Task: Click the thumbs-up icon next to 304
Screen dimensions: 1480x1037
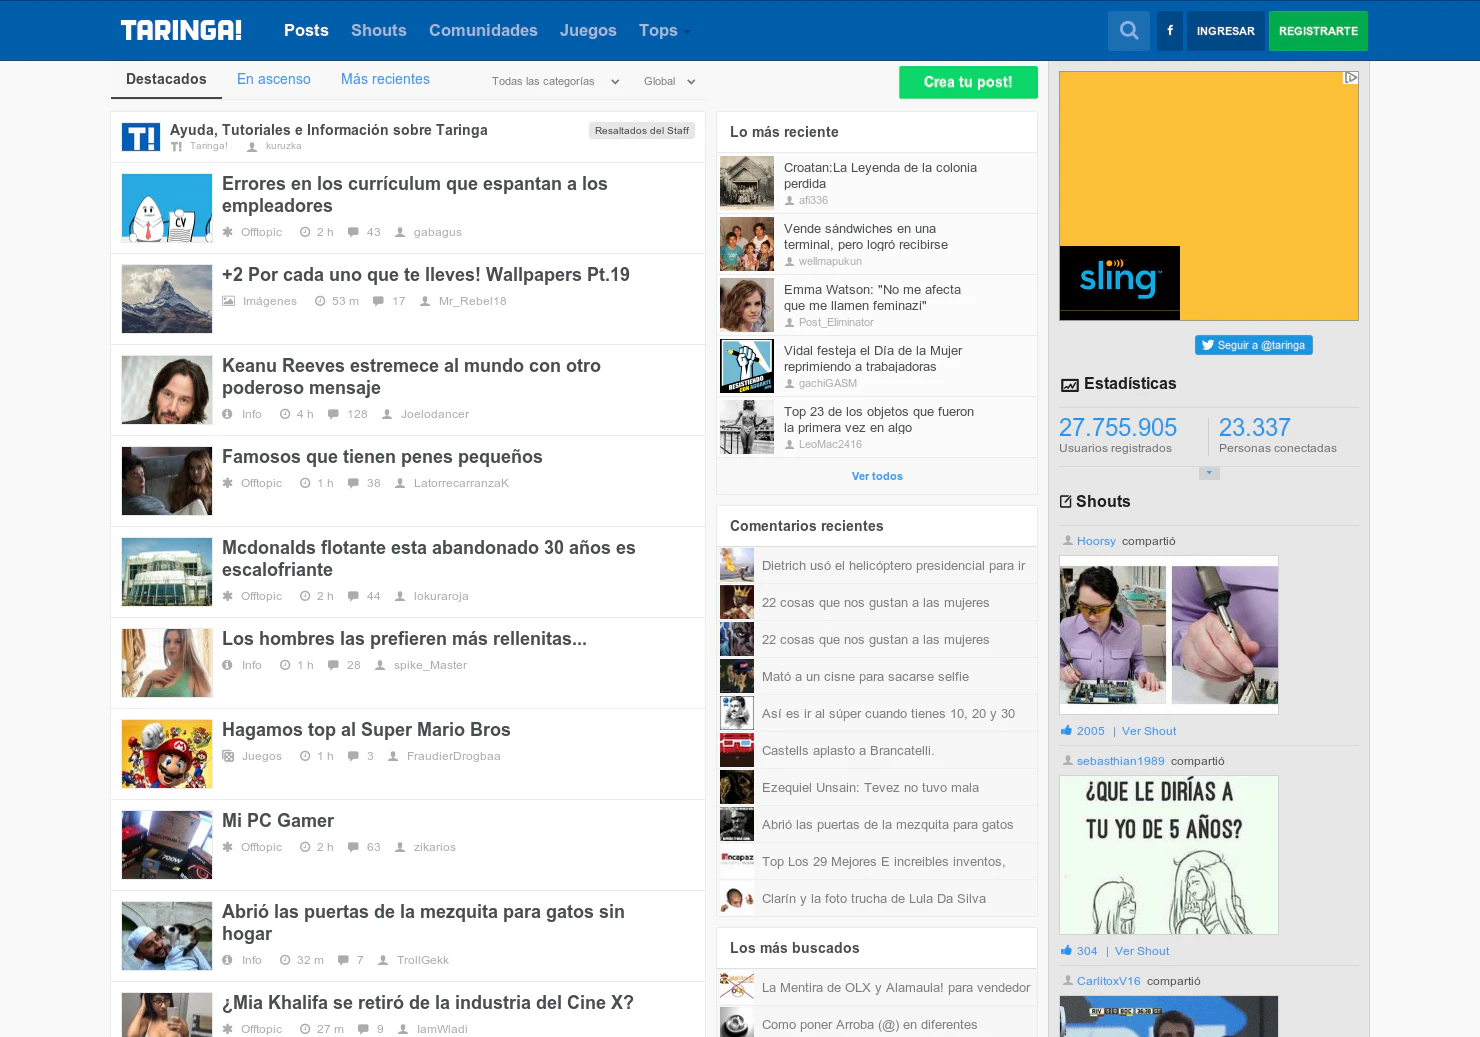Action: tap(1066, 951)
